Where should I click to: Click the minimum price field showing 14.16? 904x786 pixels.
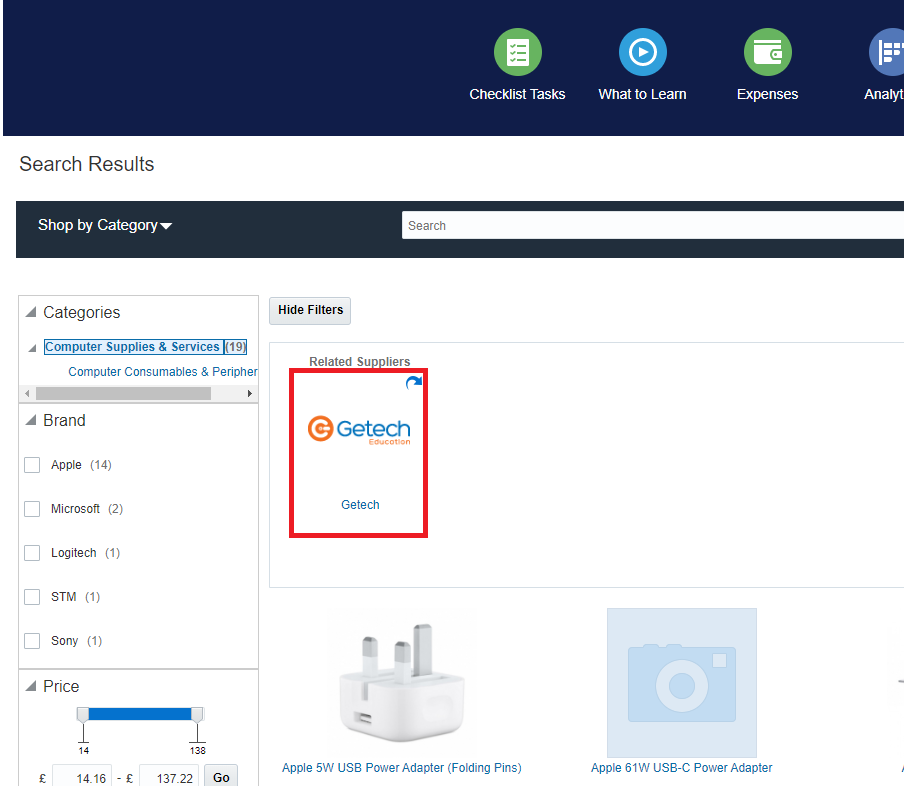(x=82, y=778)
